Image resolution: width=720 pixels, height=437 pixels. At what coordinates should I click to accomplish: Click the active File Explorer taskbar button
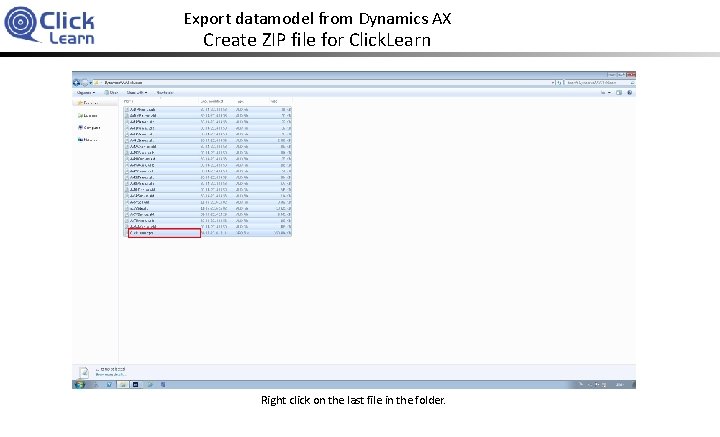(x=123, y=385)
